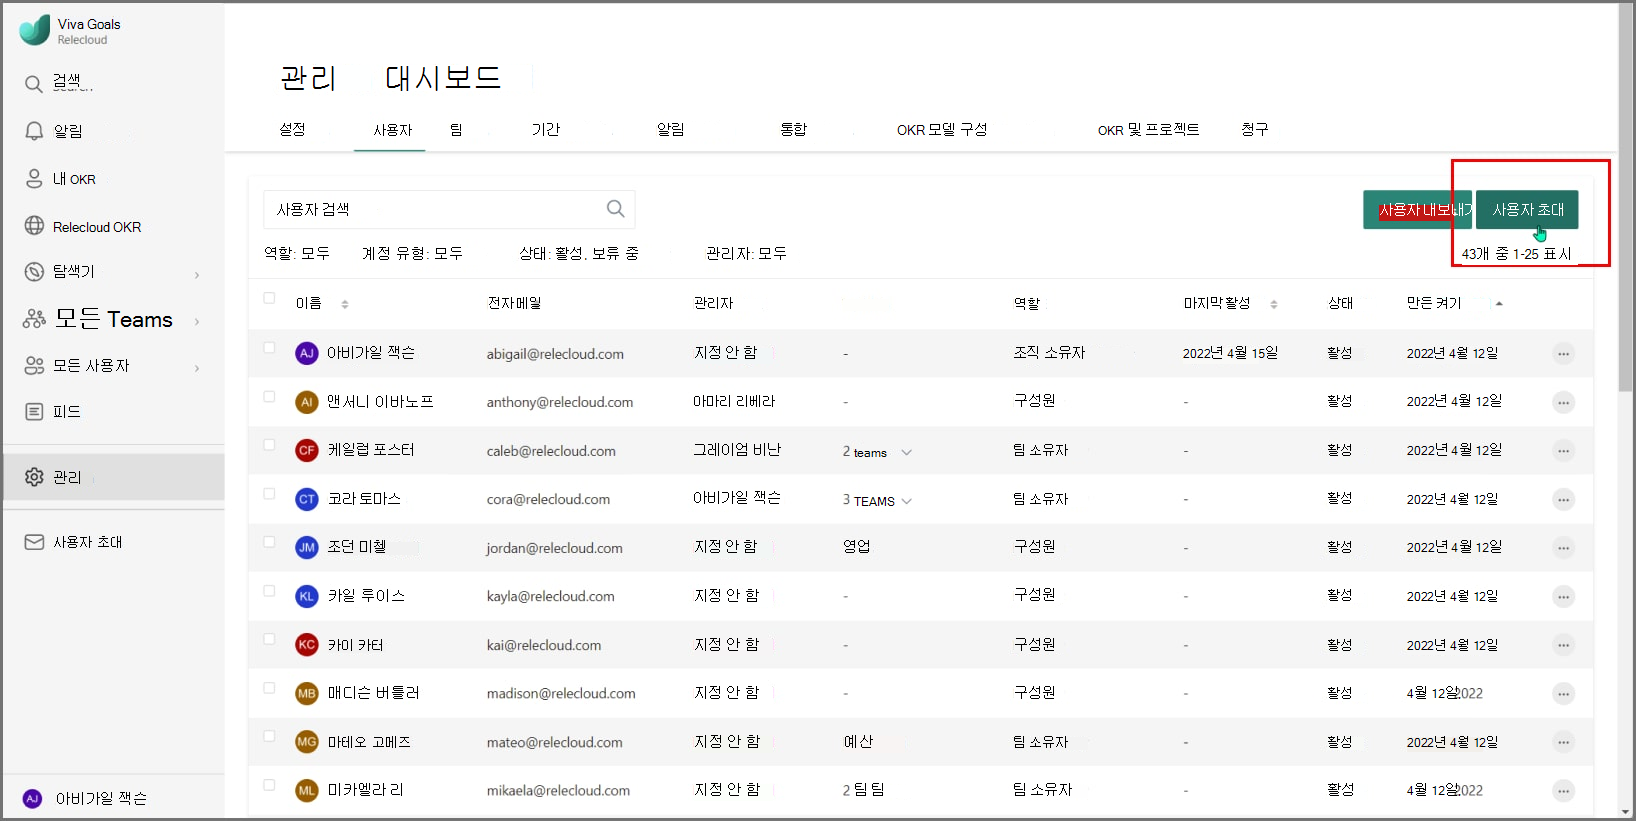Check the box for madison@relecloud.com

click(269, 688)
